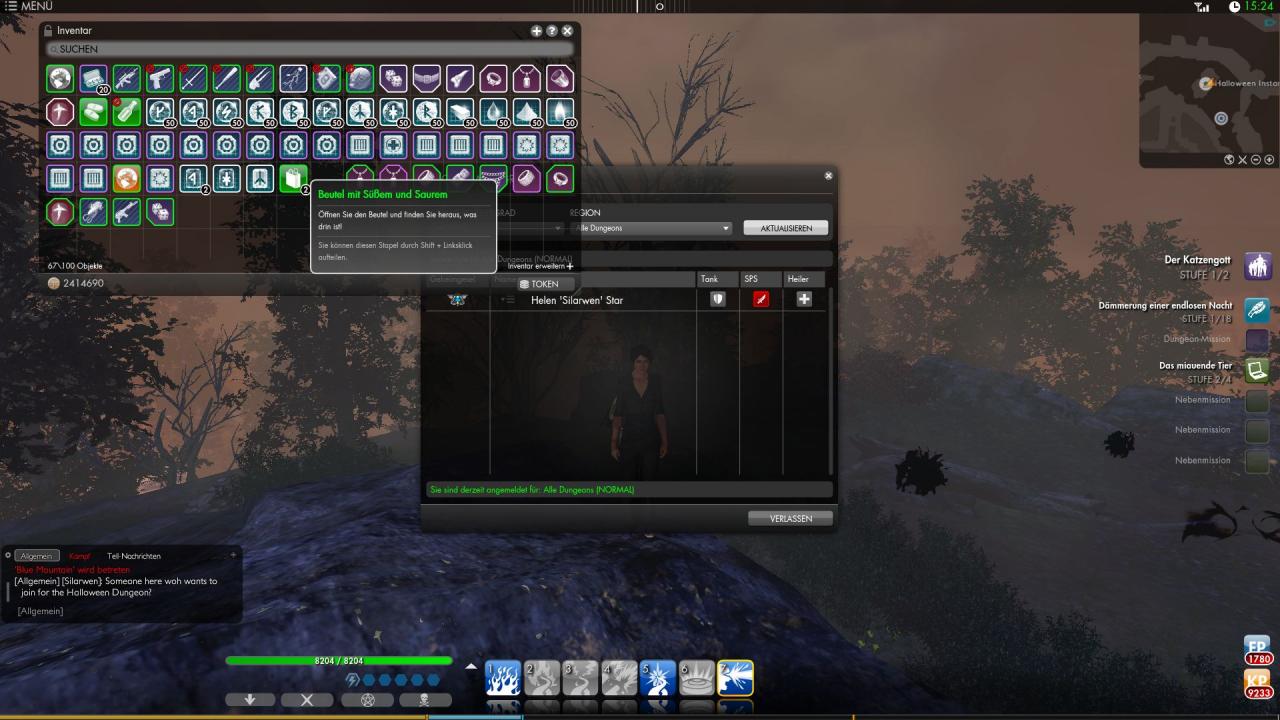Screen dimensions: 1280x720
Task: Click the skull button under health bar
Action: (425, 700)
